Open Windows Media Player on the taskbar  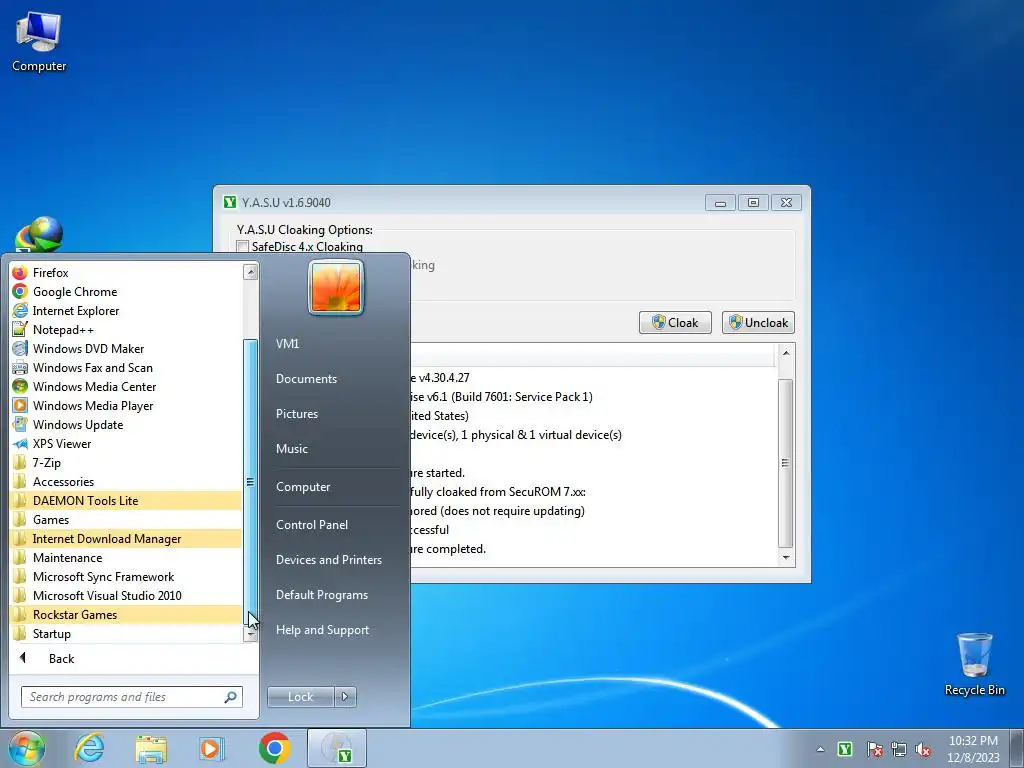coord(212,748)
